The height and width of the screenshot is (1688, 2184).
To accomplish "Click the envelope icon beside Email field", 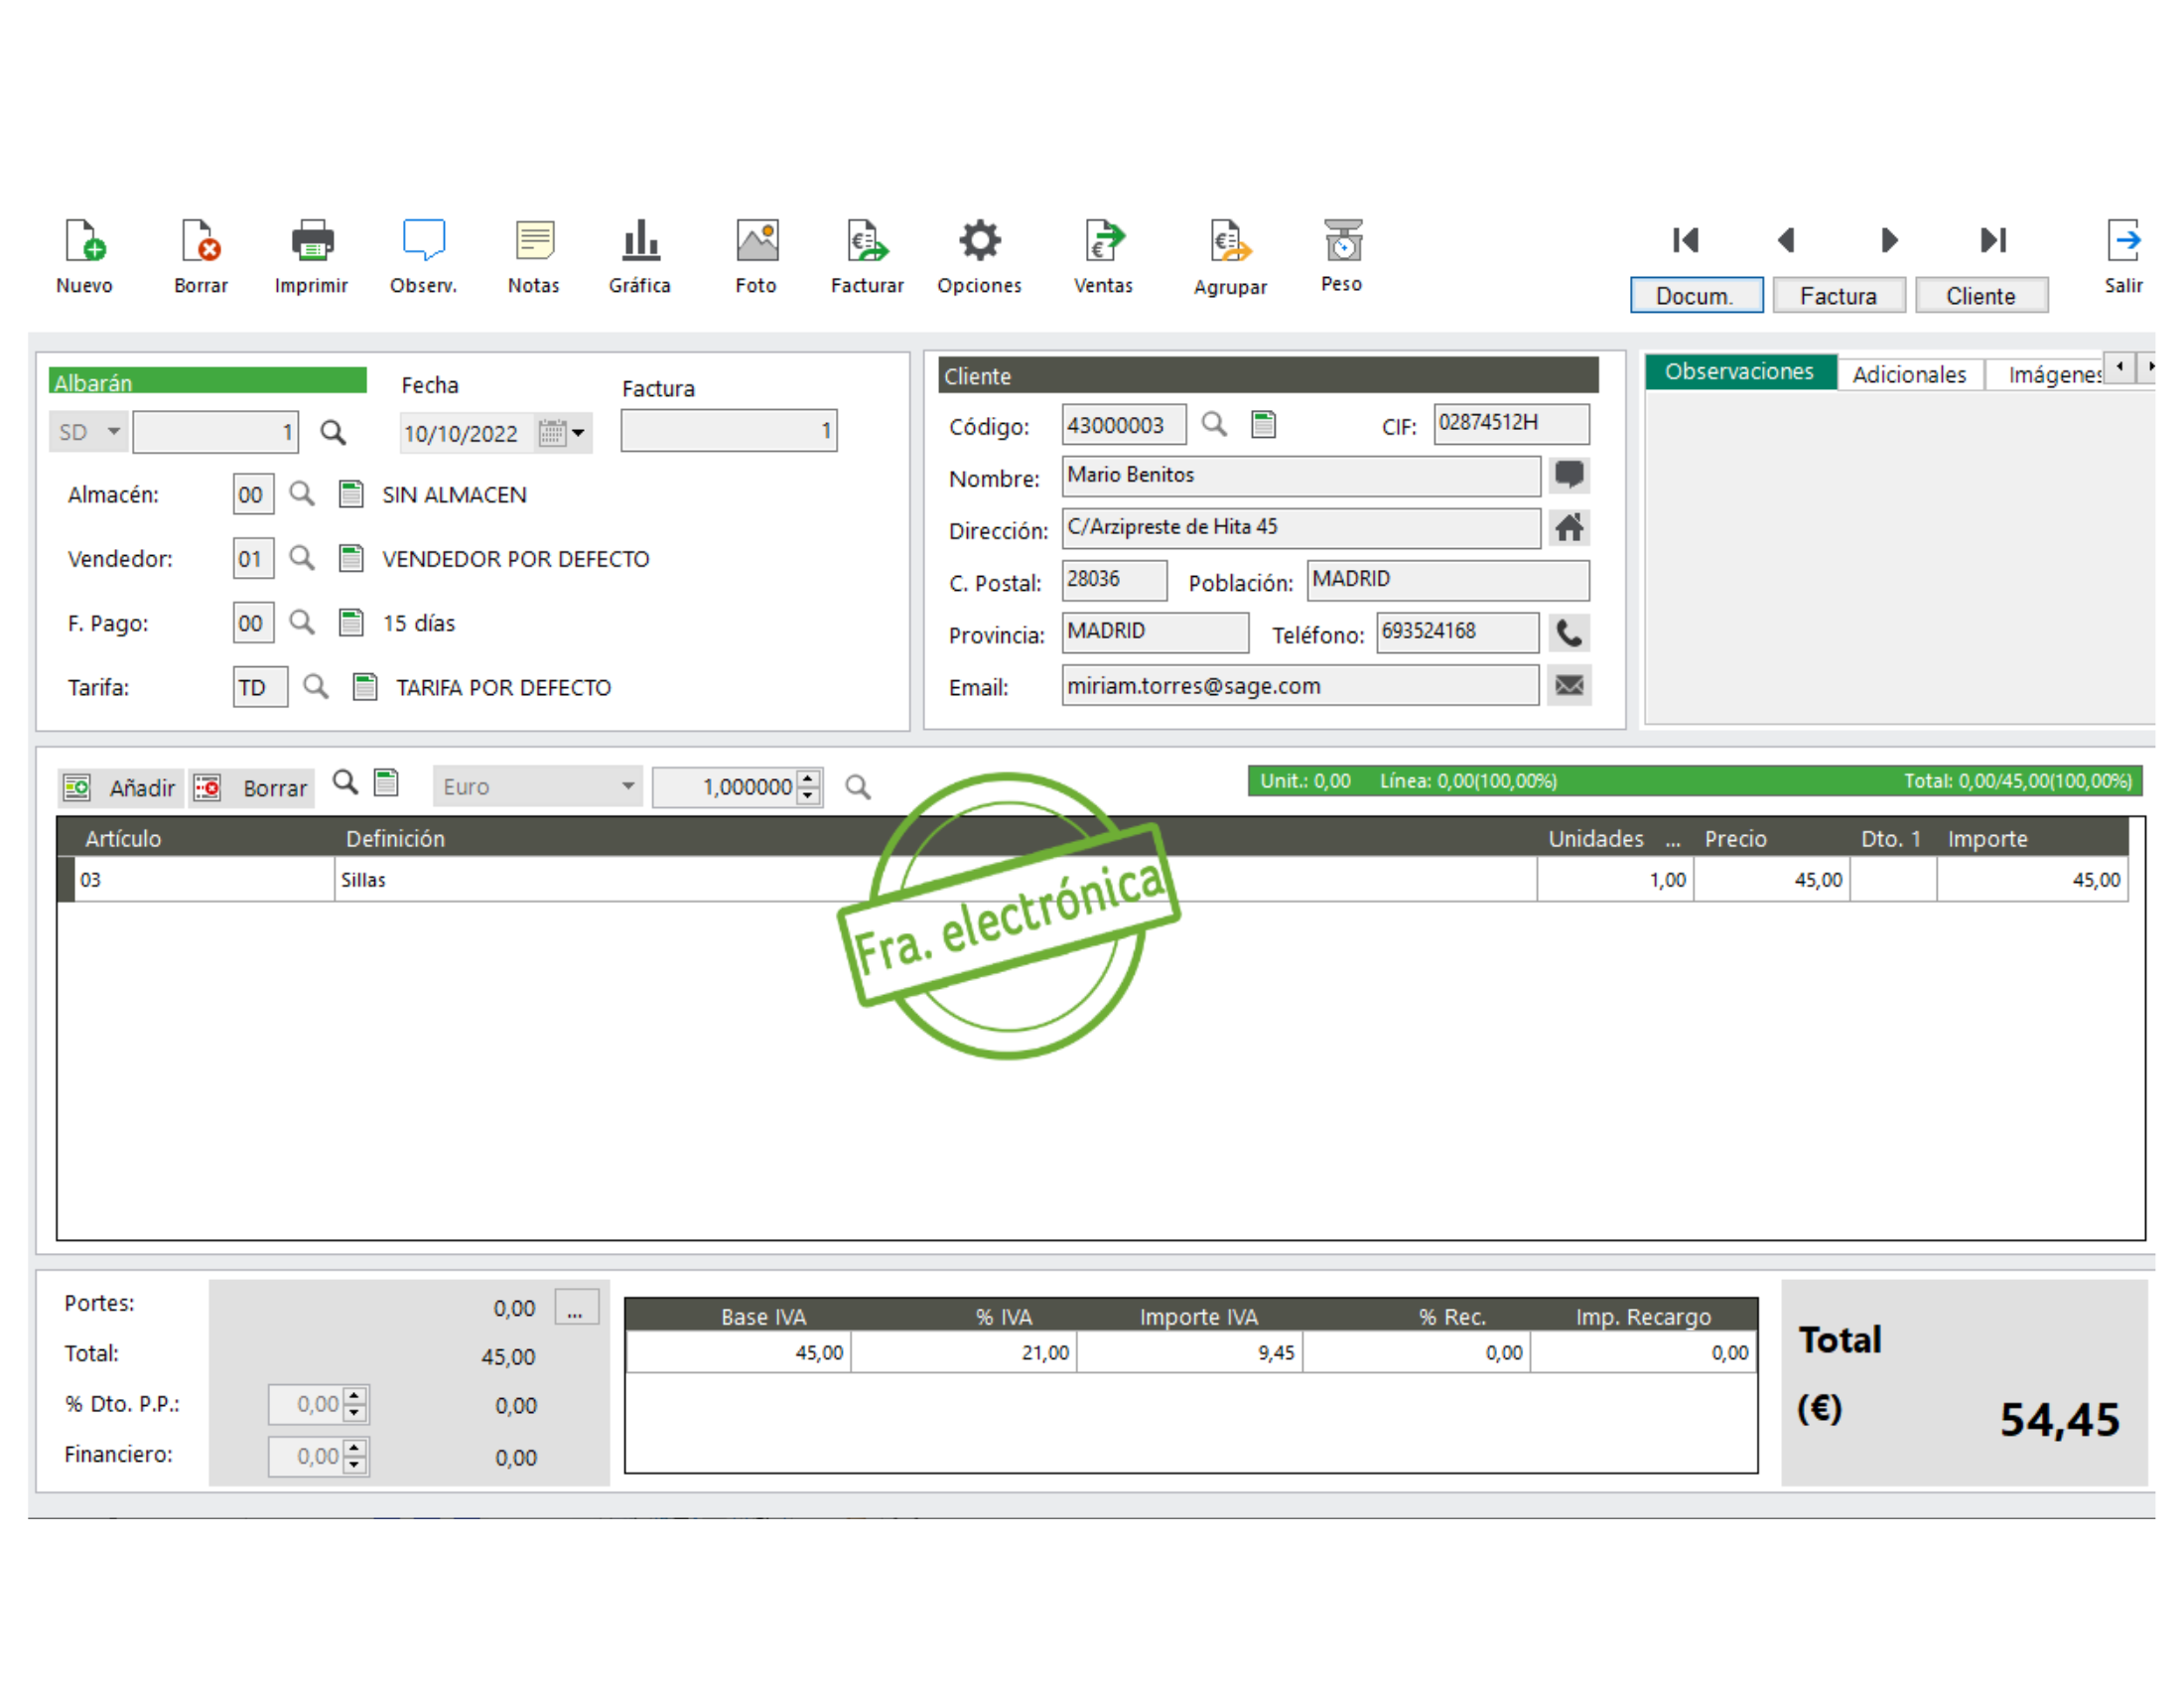I will [1569, 686].
